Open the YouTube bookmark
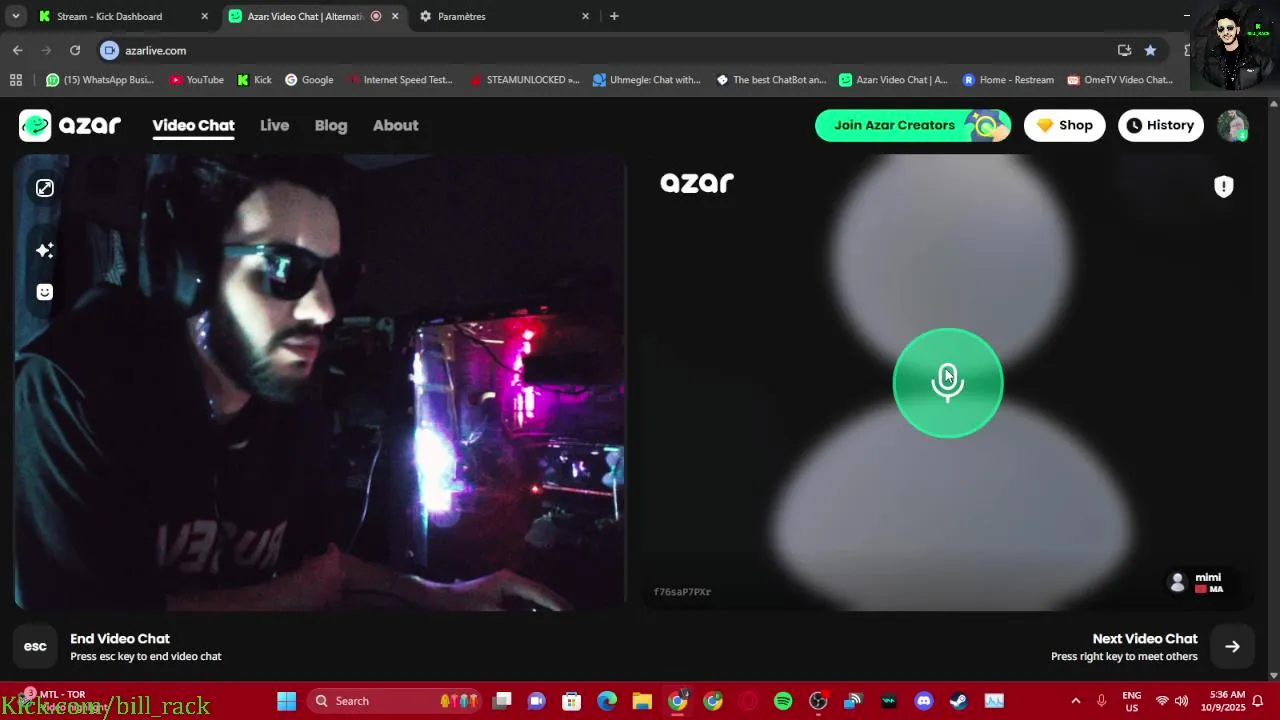Image resolution: width=1280 pixels, height=720 pixels. tap(197, 80)
